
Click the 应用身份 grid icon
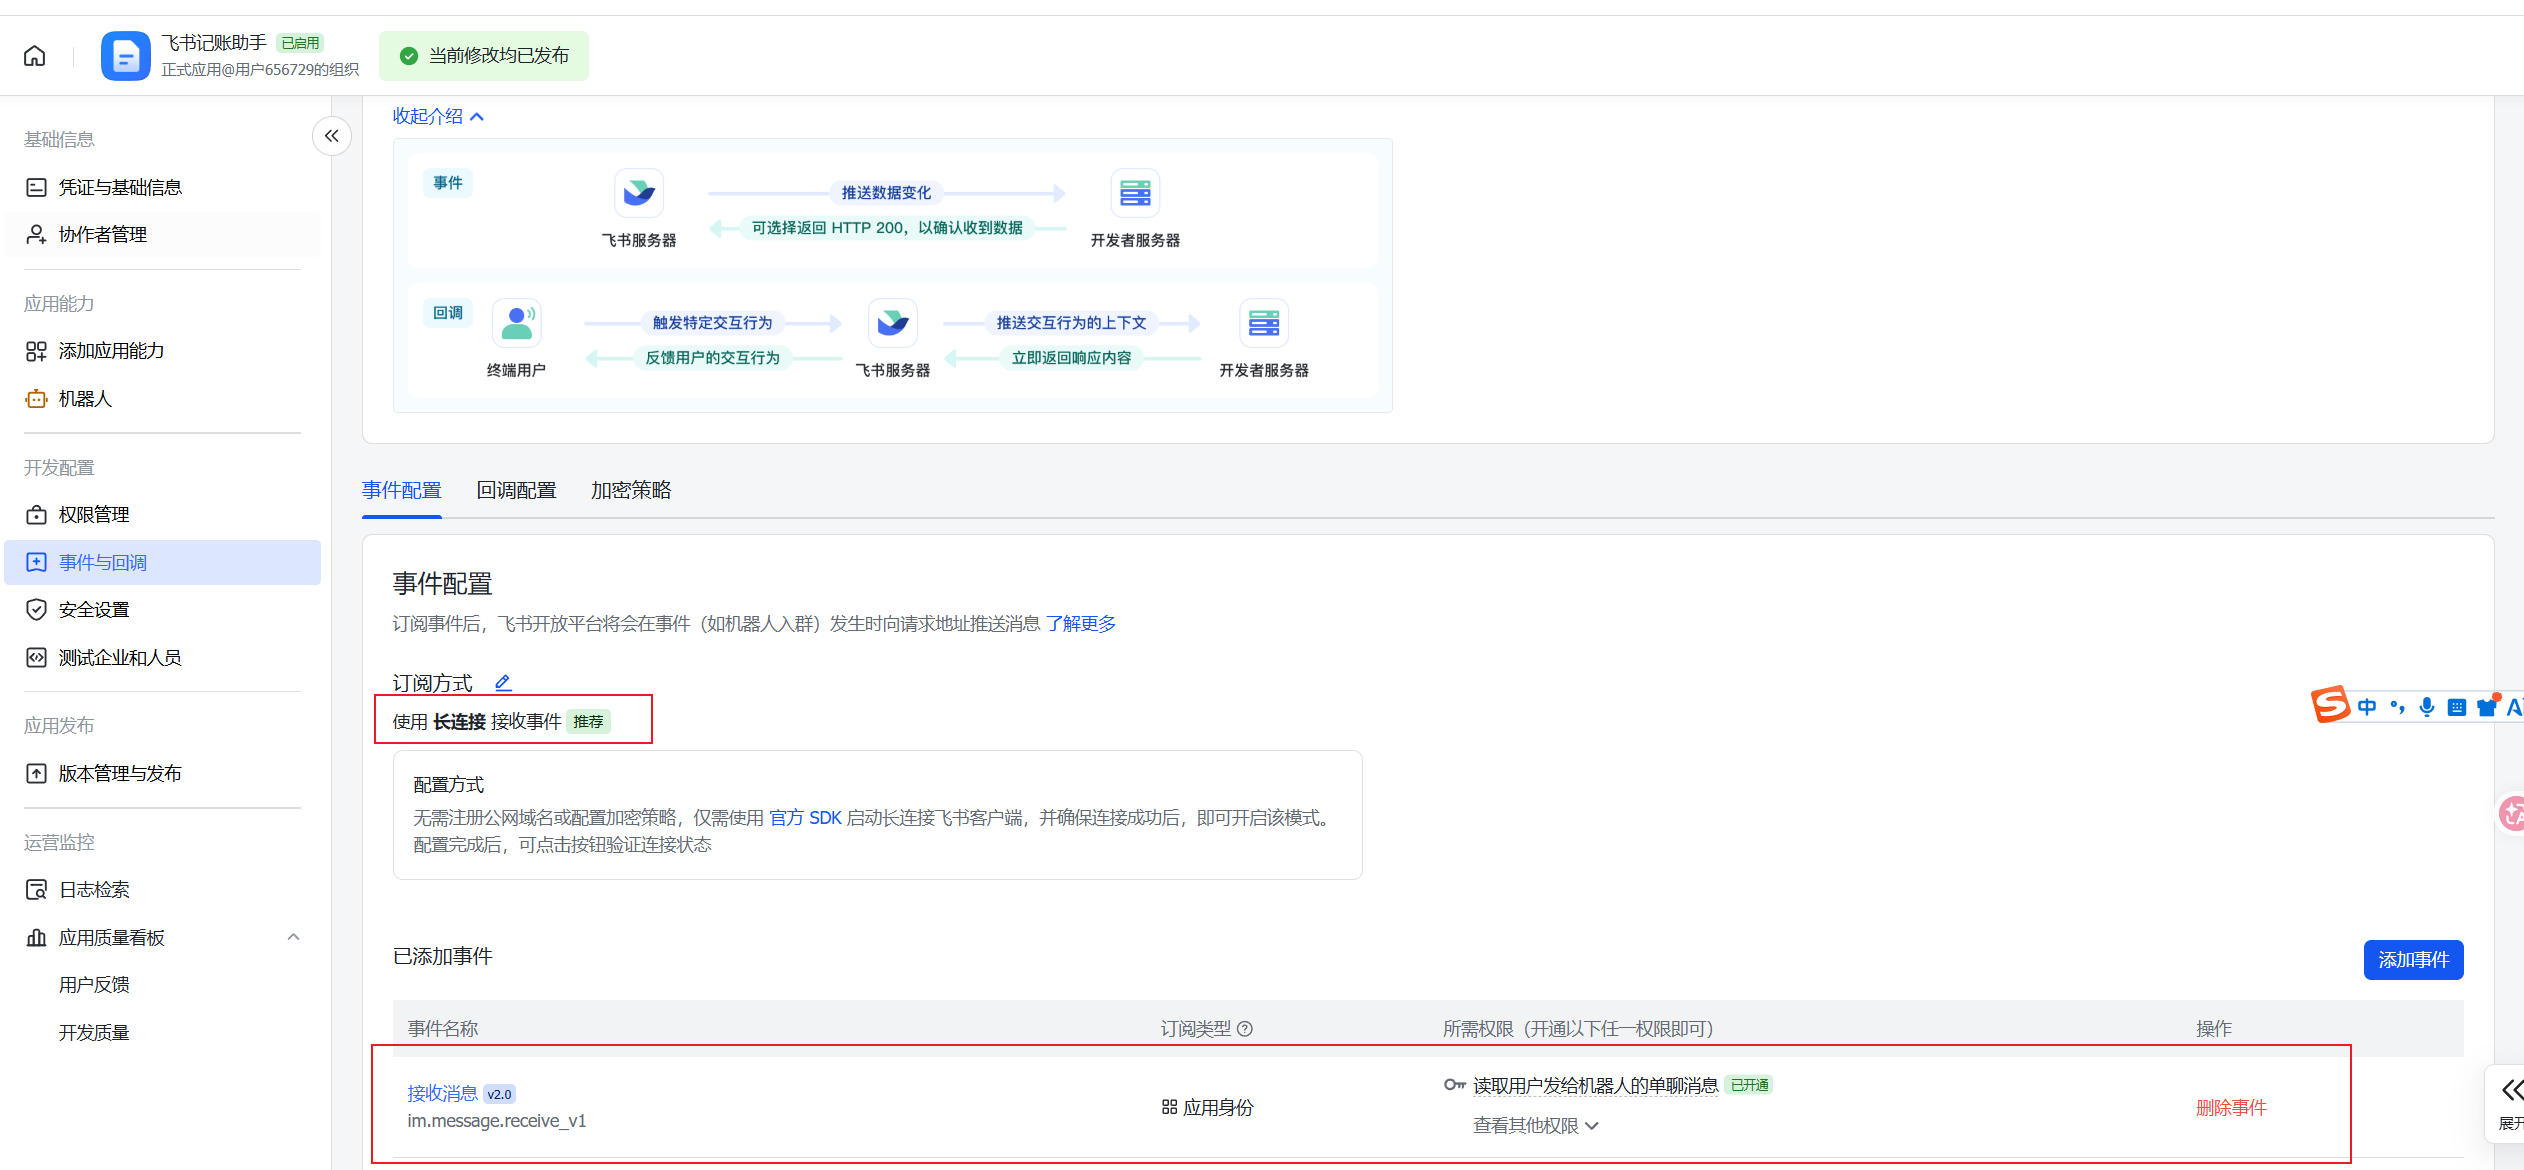(x=1169, y=1107)
